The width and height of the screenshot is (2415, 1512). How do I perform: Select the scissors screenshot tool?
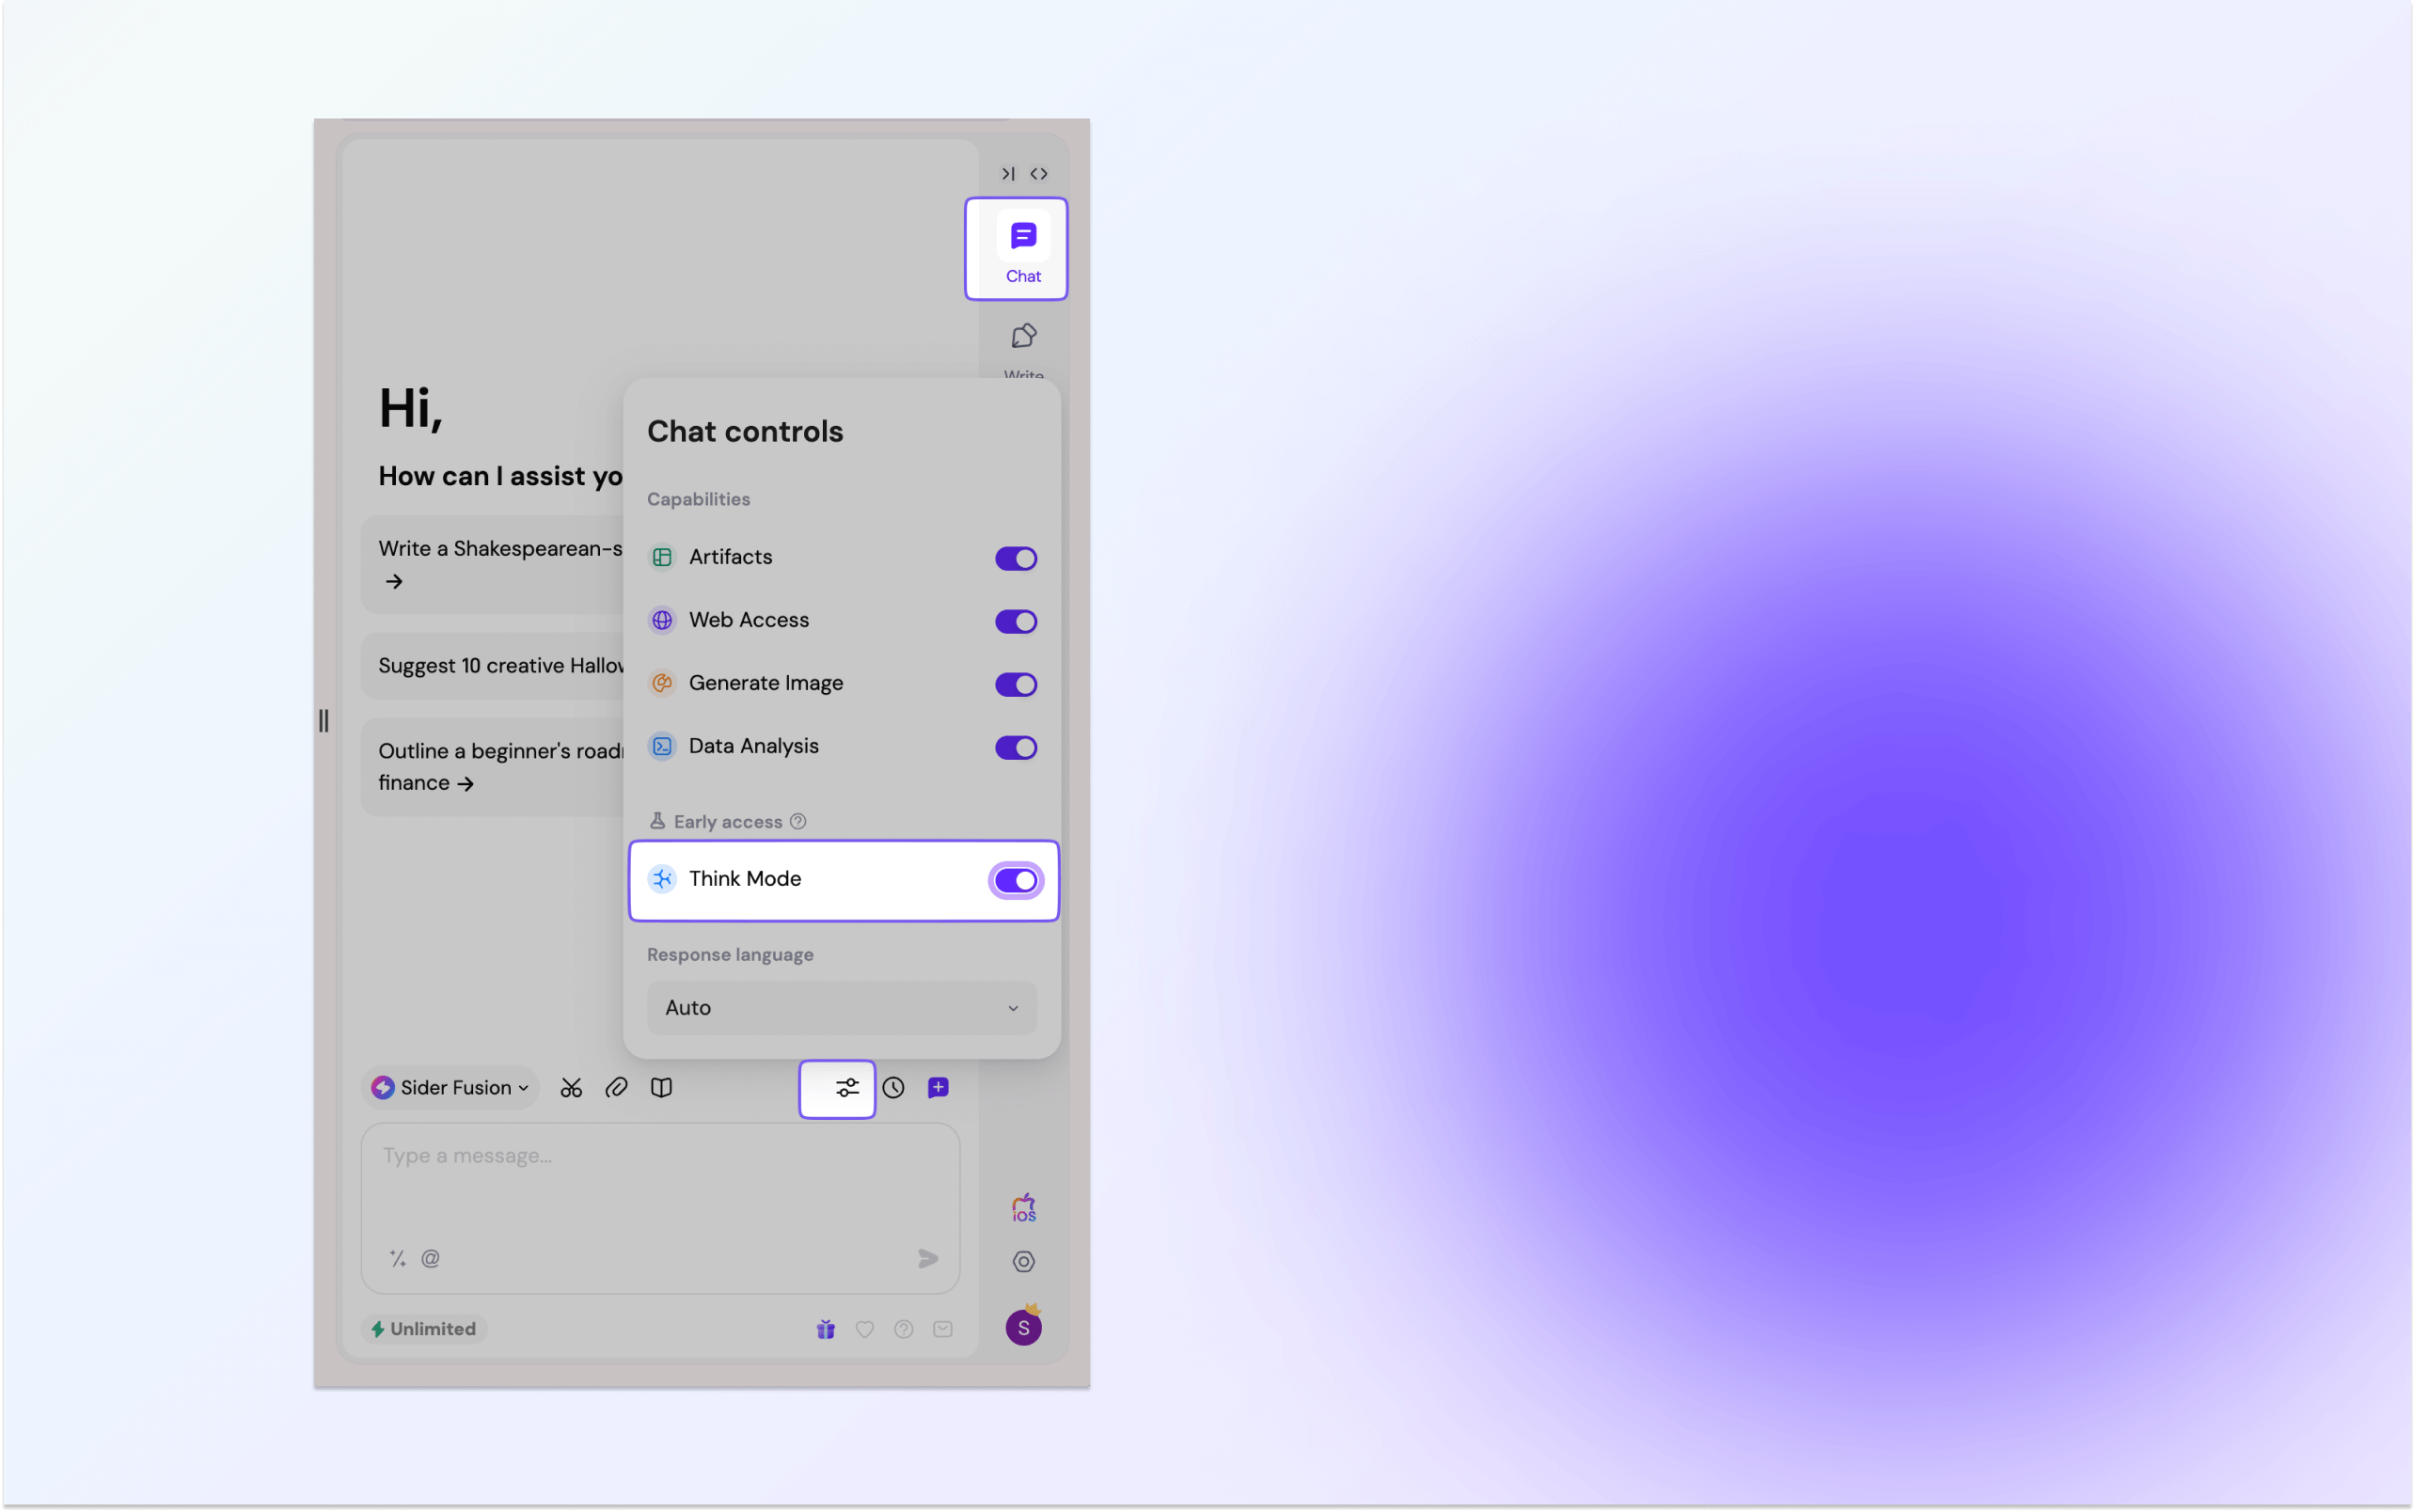571,1088
